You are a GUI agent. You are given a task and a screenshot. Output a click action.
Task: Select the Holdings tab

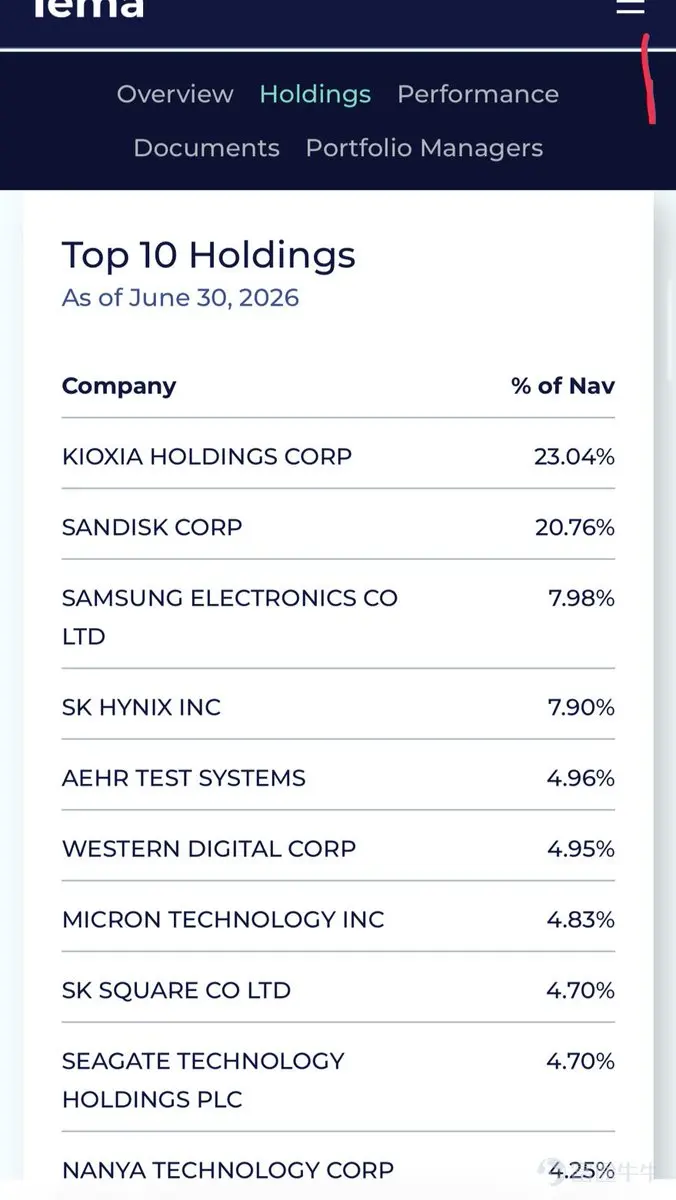click(315, 95)
